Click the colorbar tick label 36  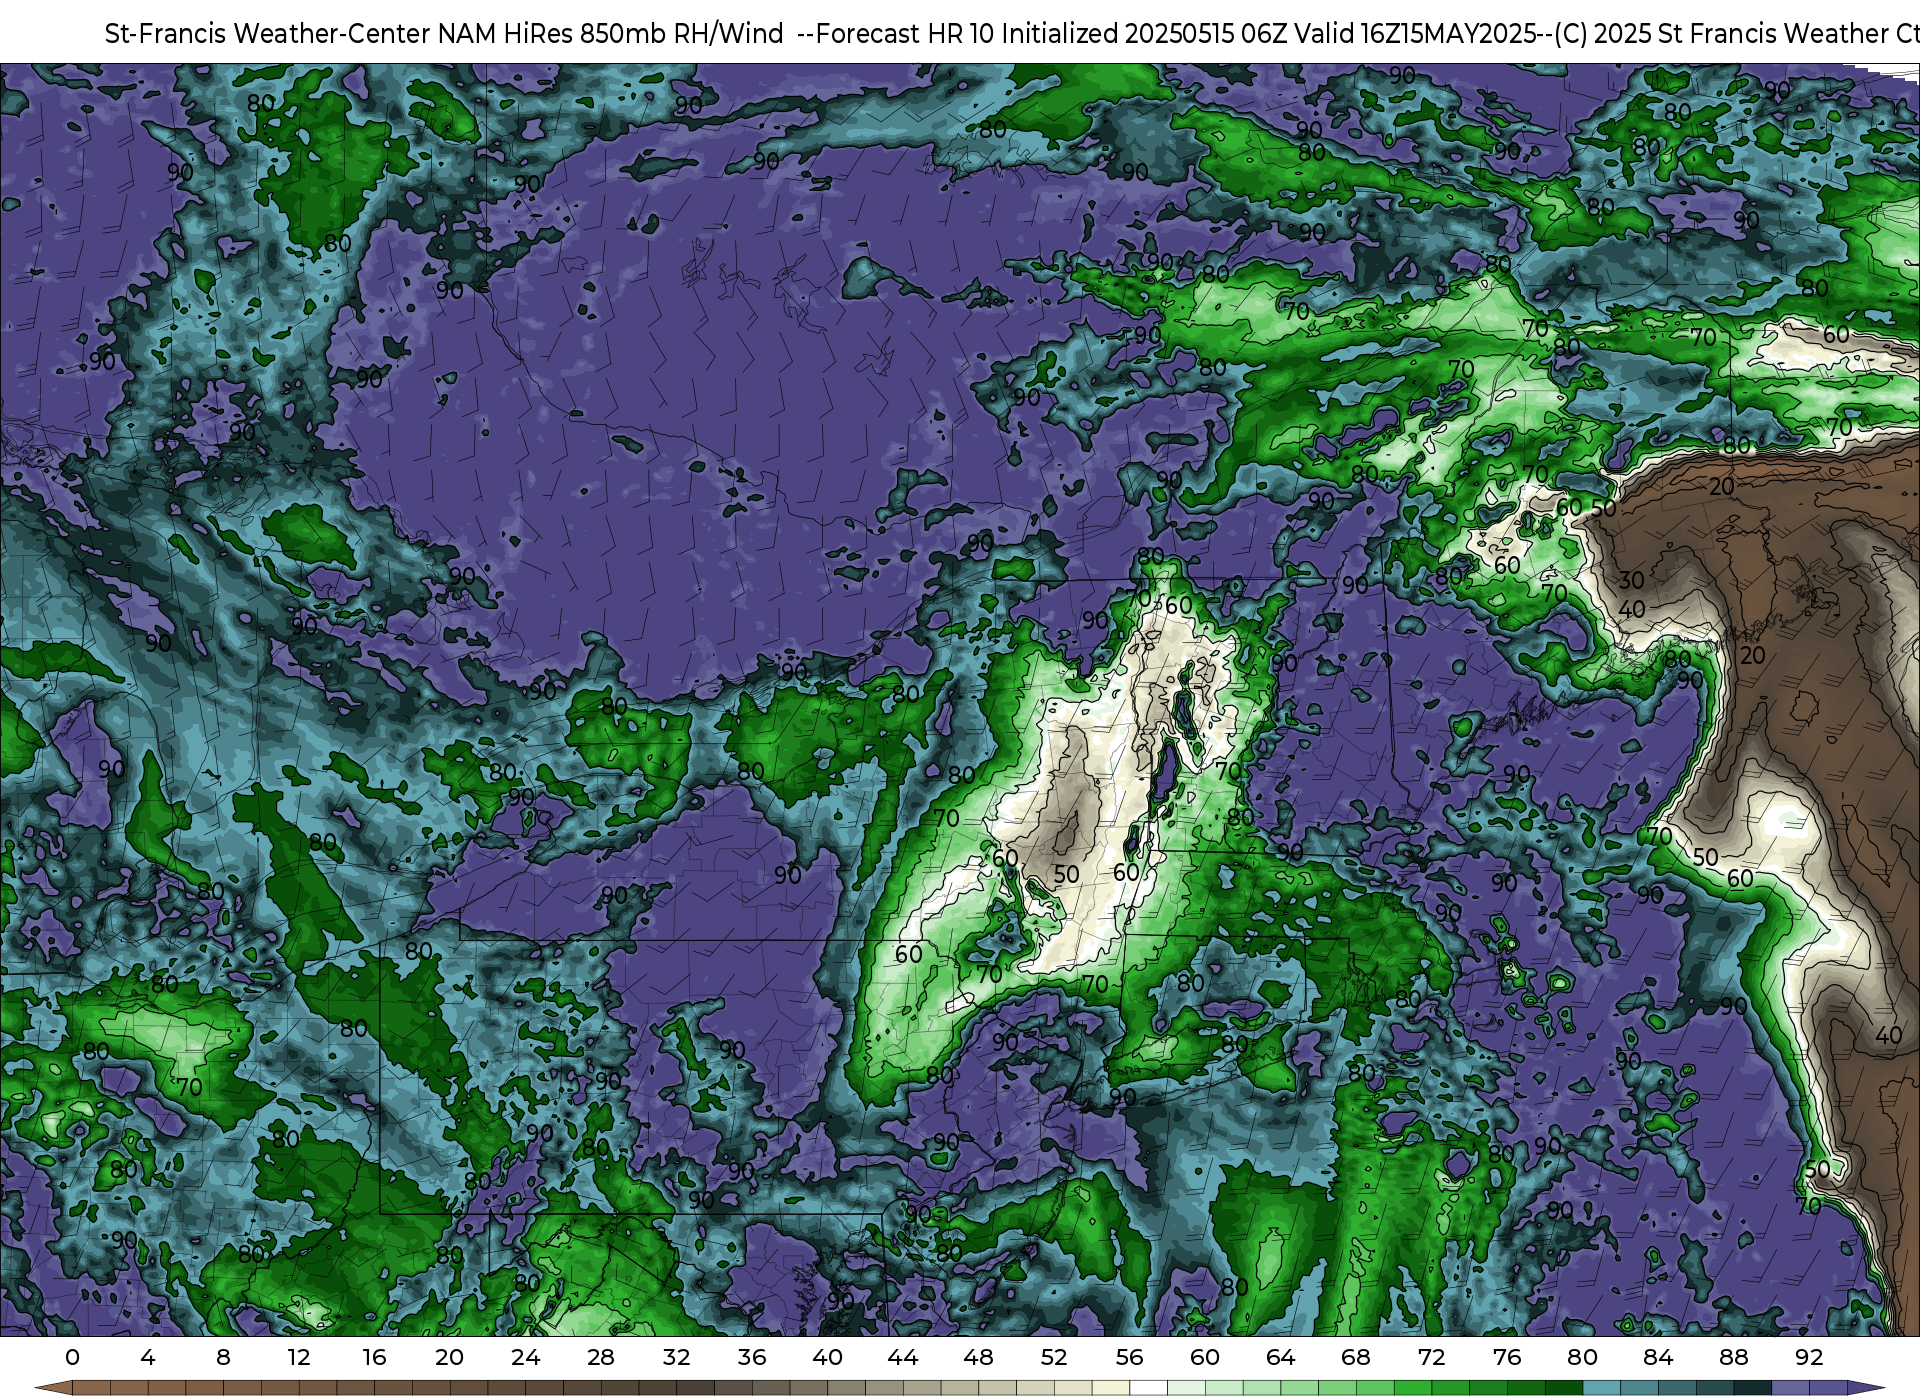752,1357
